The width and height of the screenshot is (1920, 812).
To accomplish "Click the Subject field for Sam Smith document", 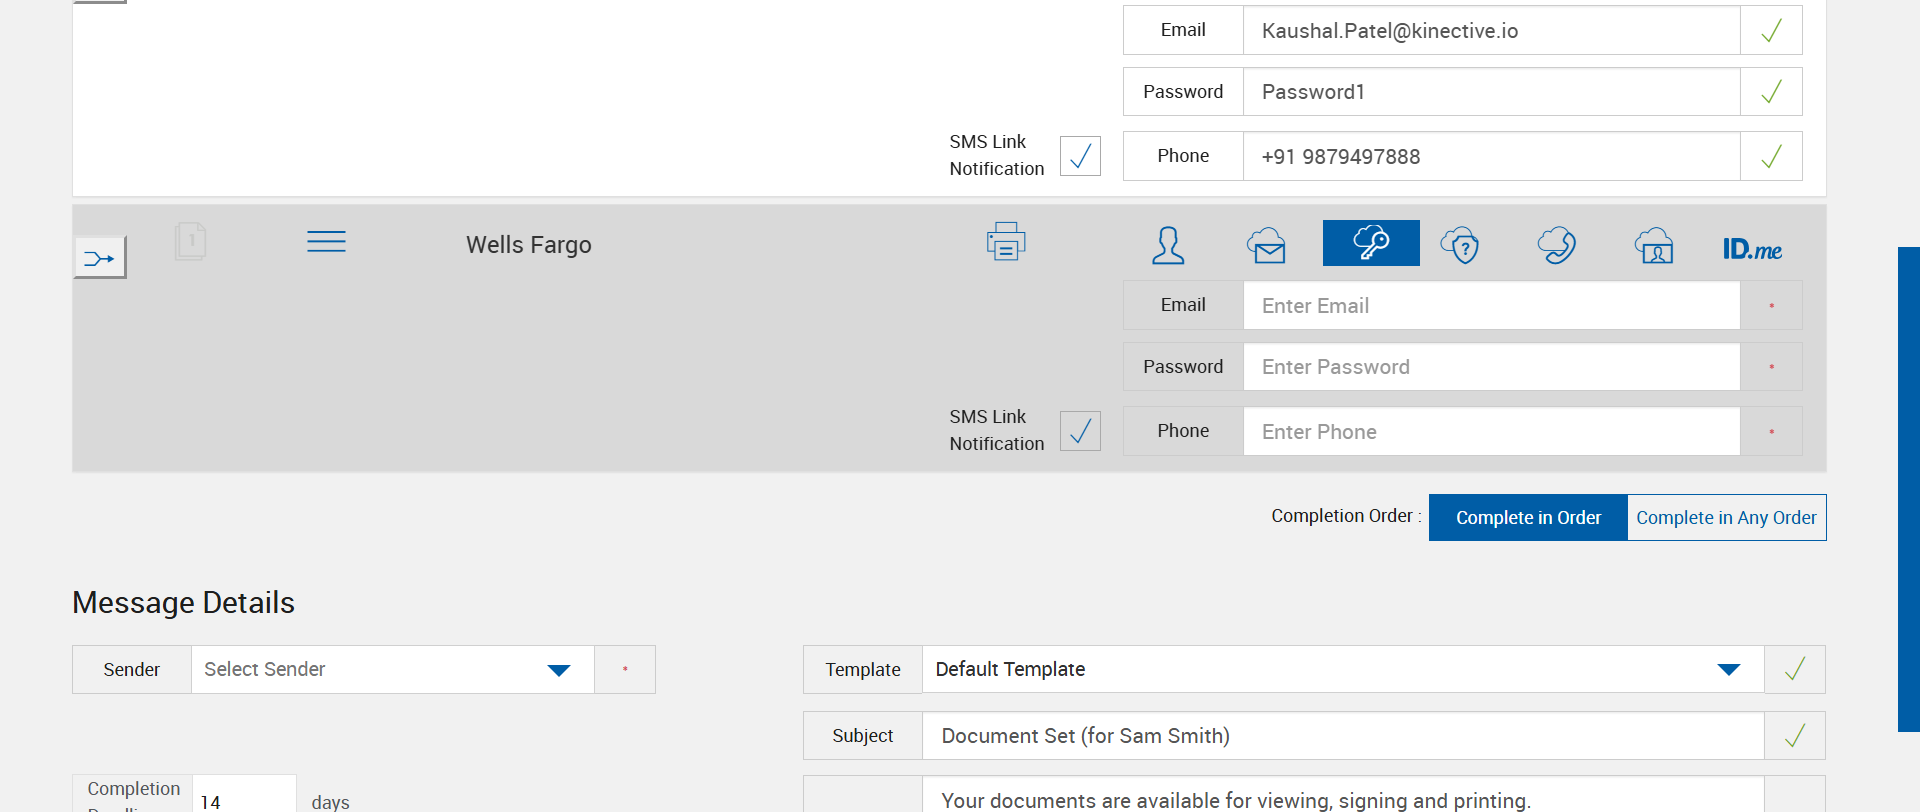I will click(x=1342, y=736).
